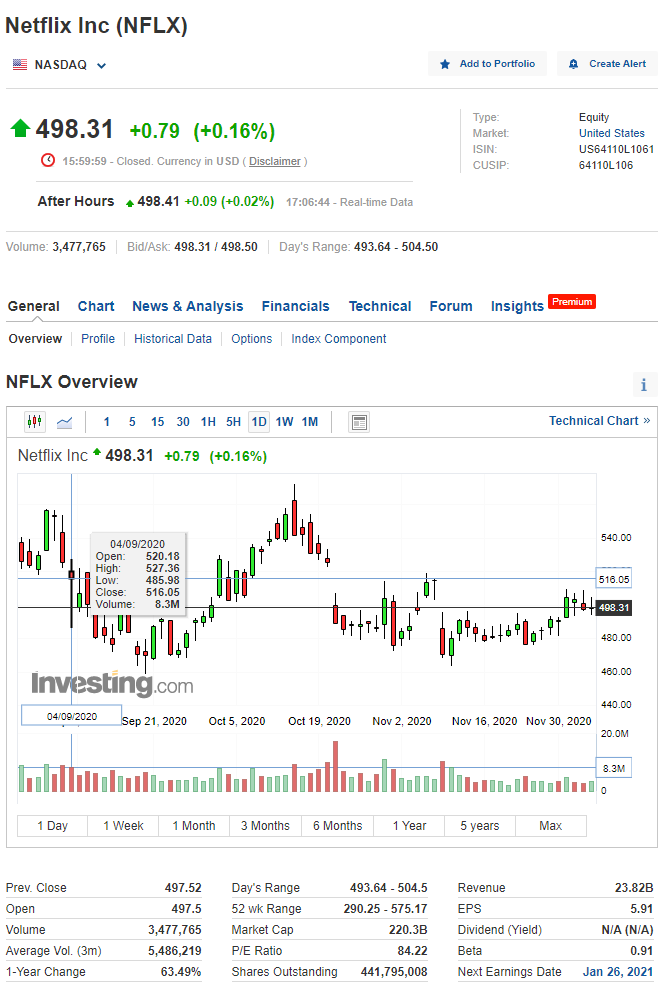Set chart range to 3 Months
The width and height of the screenshot is (670, 996).
pos(265,826)
